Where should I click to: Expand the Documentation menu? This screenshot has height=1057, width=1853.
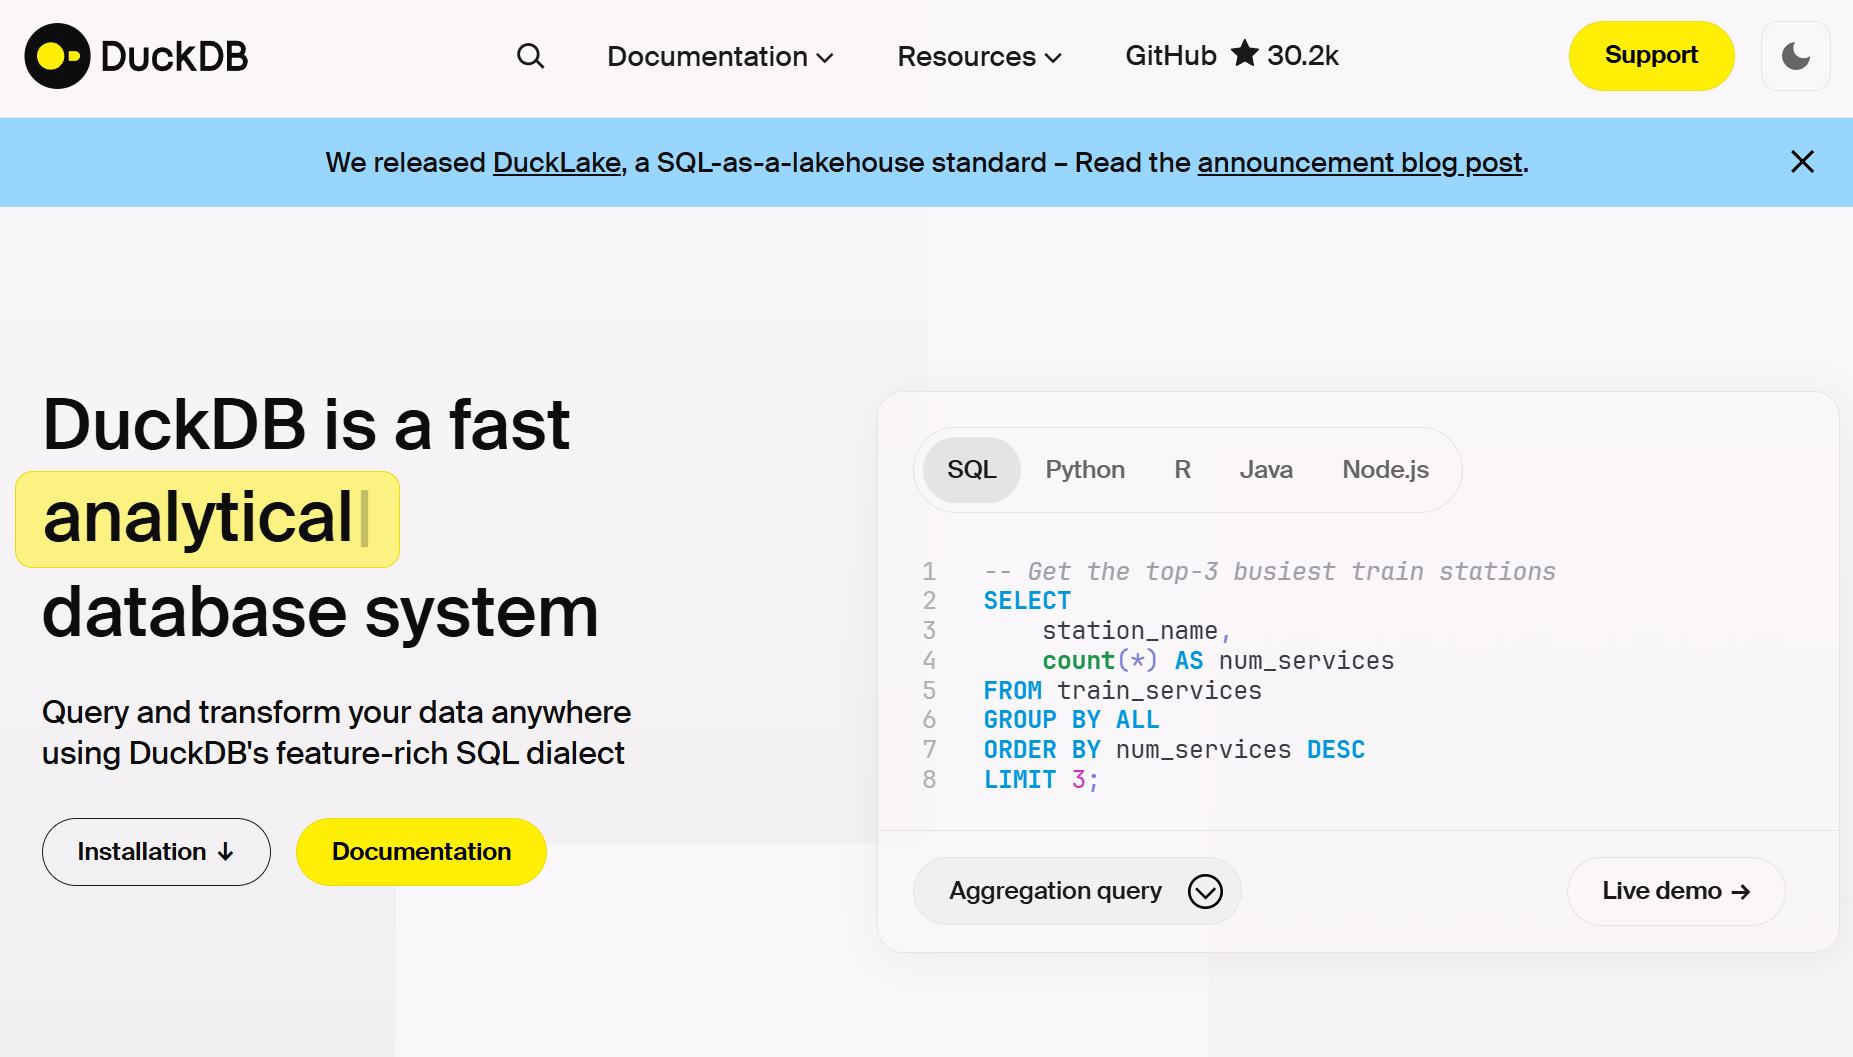(720, 56)
